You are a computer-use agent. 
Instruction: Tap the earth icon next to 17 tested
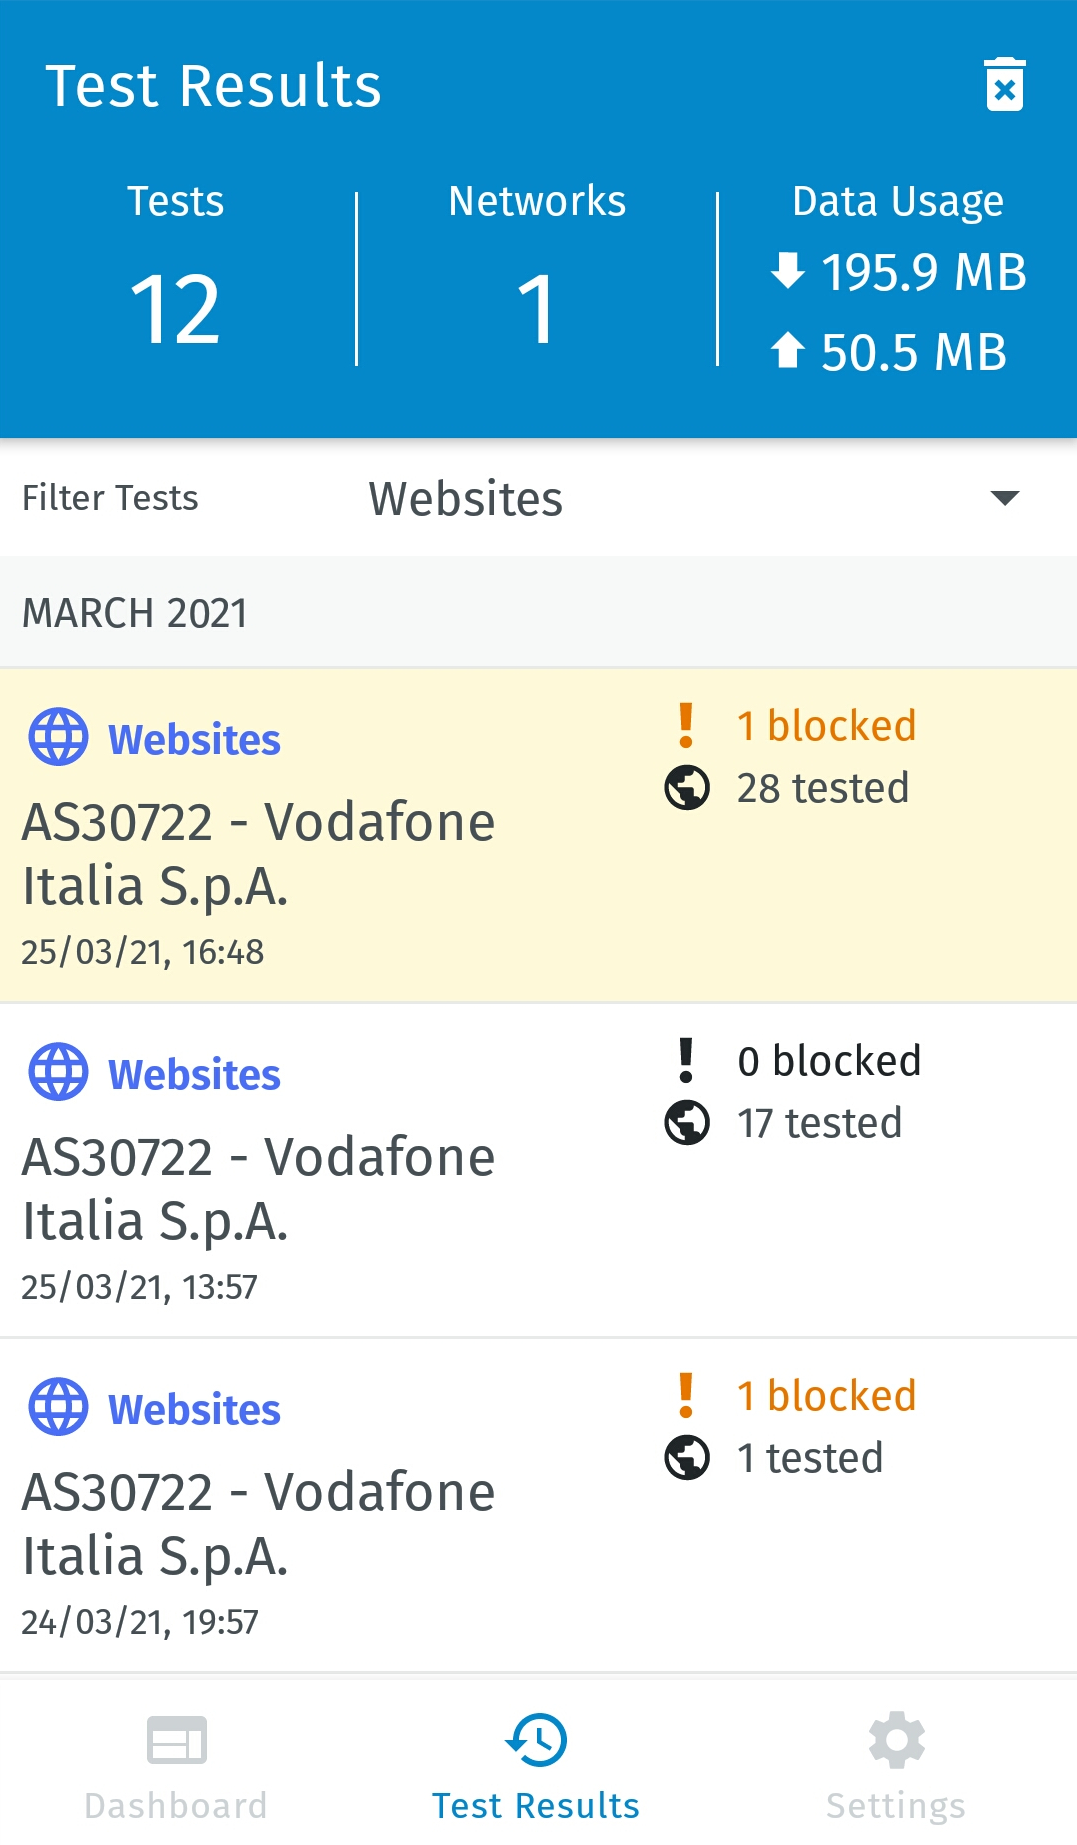(x=687, y=1123)
